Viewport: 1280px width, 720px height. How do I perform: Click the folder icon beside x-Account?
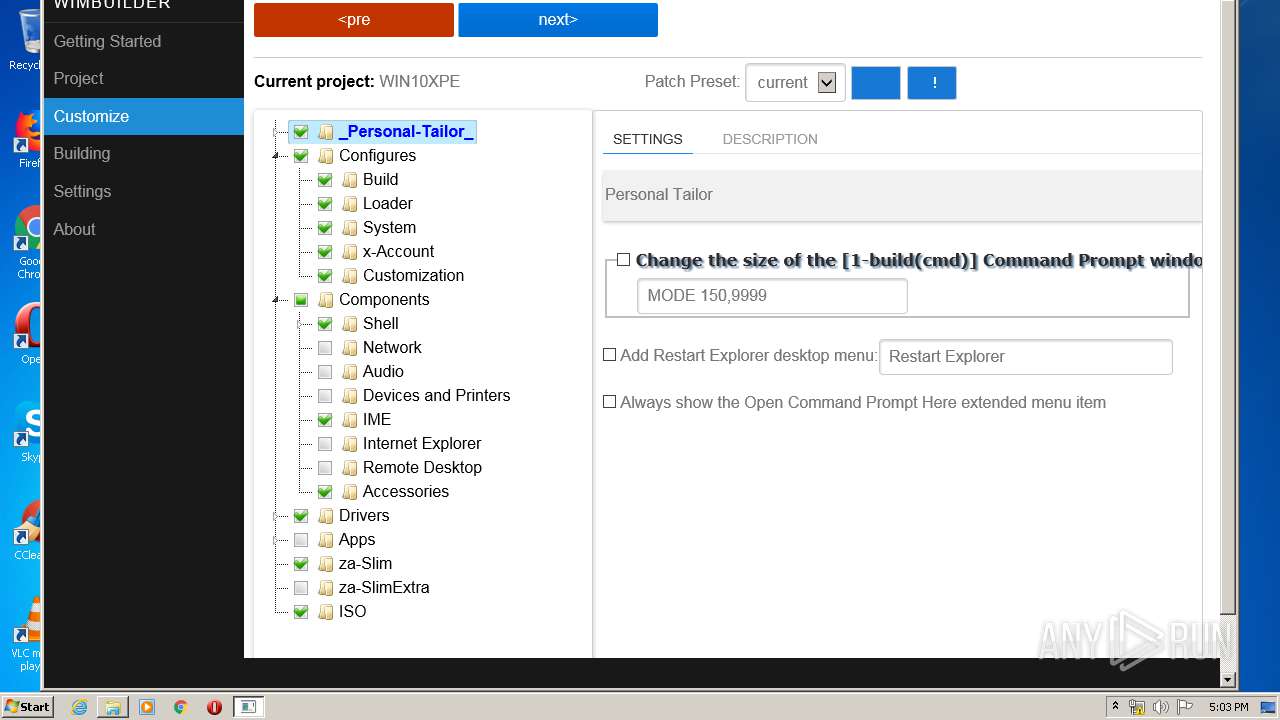tap(349, 252)
